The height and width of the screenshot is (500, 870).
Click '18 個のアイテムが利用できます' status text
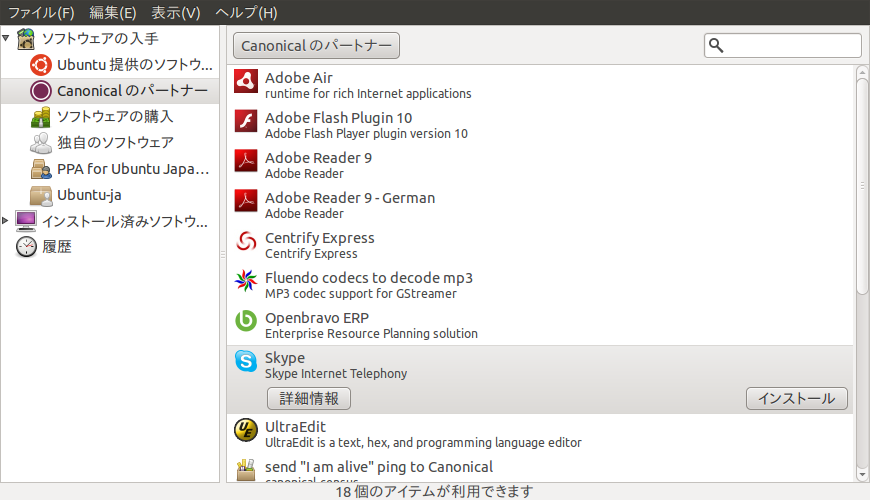tap(434, 492)
